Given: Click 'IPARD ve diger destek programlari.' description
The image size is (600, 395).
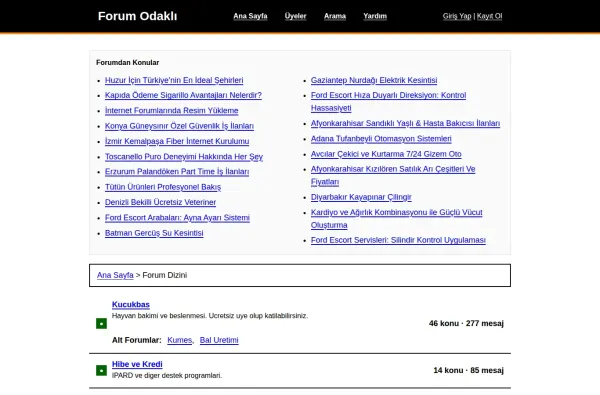Looking at the screenshot, I should pyautogui.click(x=167, y=375).
